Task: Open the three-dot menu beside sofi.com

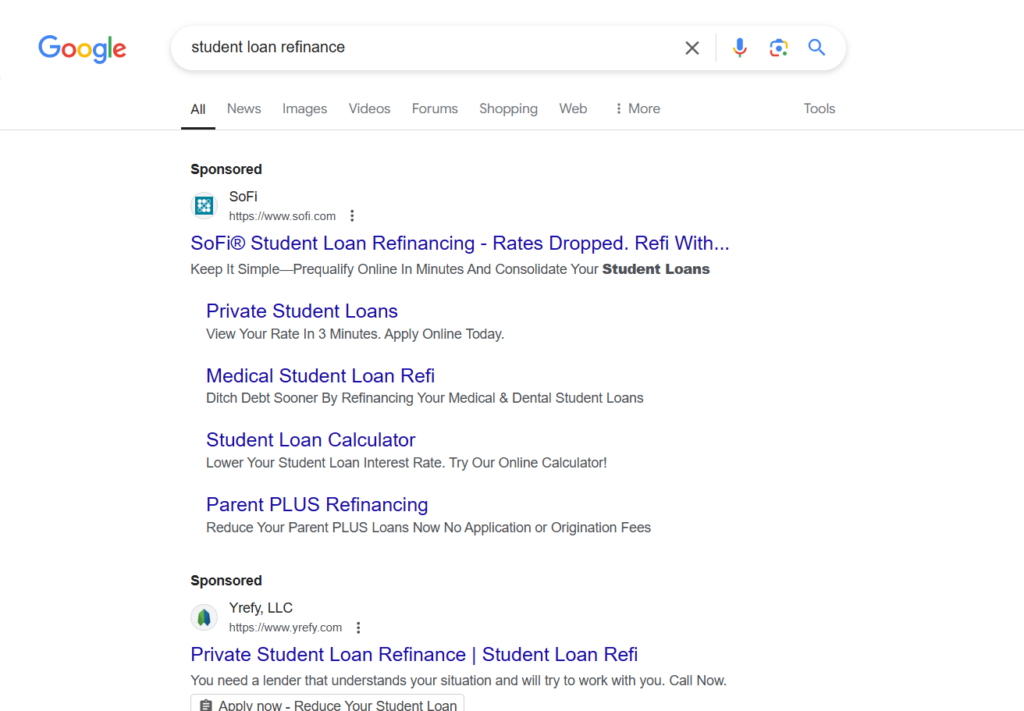Action: point(352,215)
